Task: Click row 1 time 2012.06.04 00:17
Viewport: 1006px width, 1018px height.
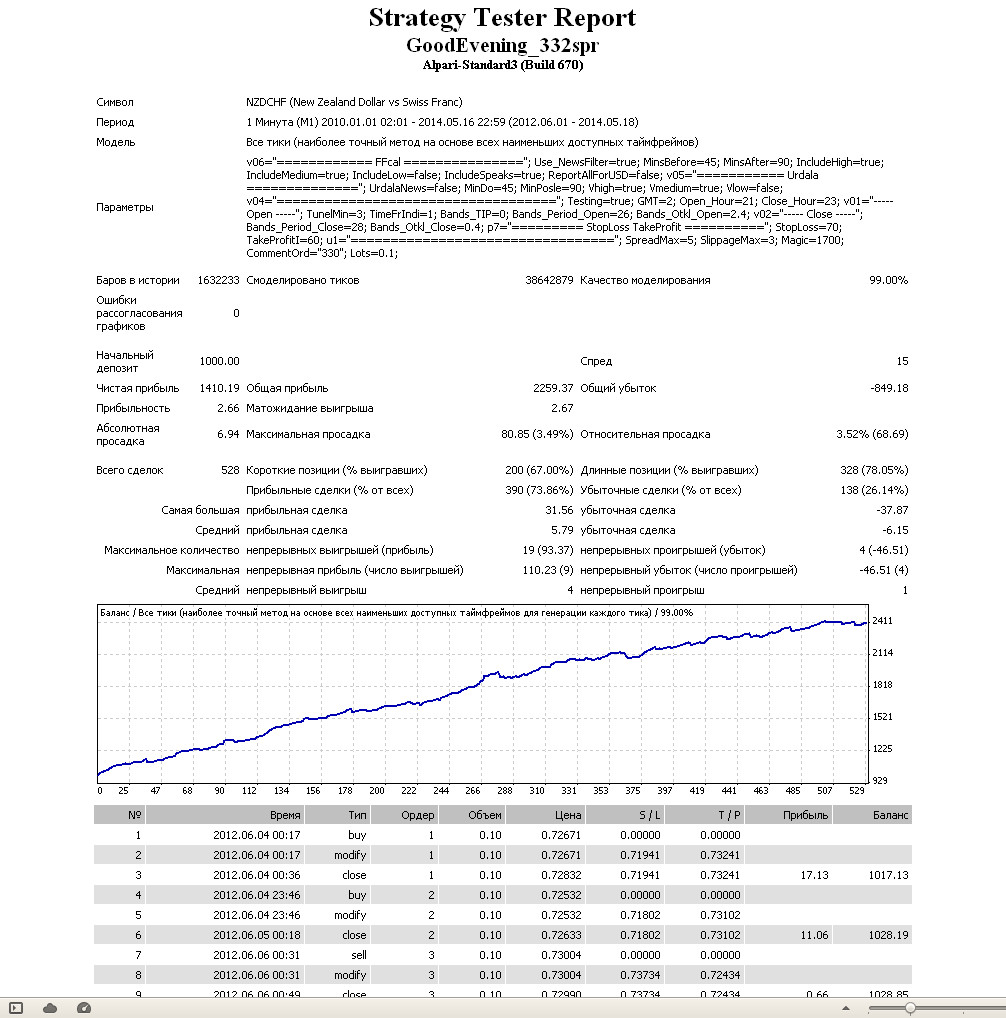Action: point(256,835)
